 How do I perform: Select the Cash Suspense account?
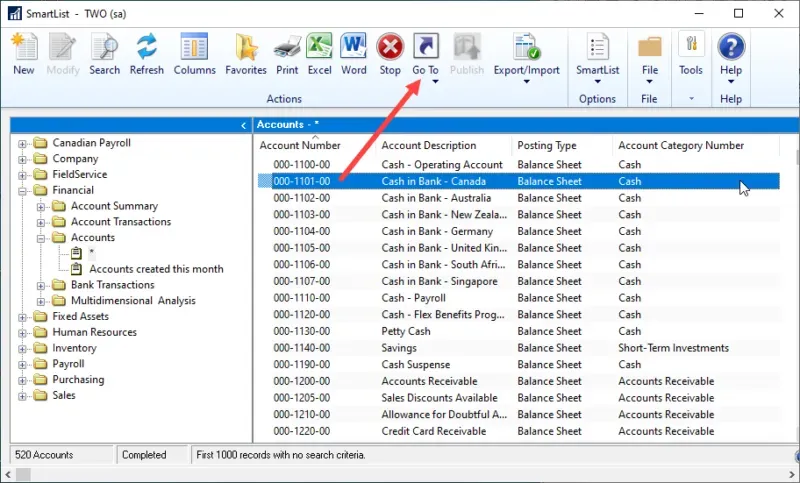518,364
